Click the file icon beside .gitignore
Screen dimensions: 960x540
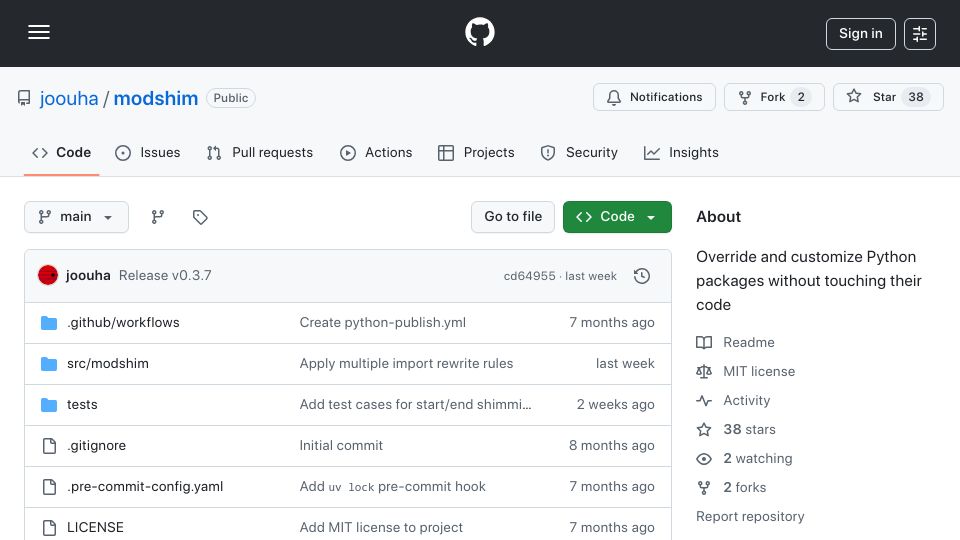click(50, 446)
